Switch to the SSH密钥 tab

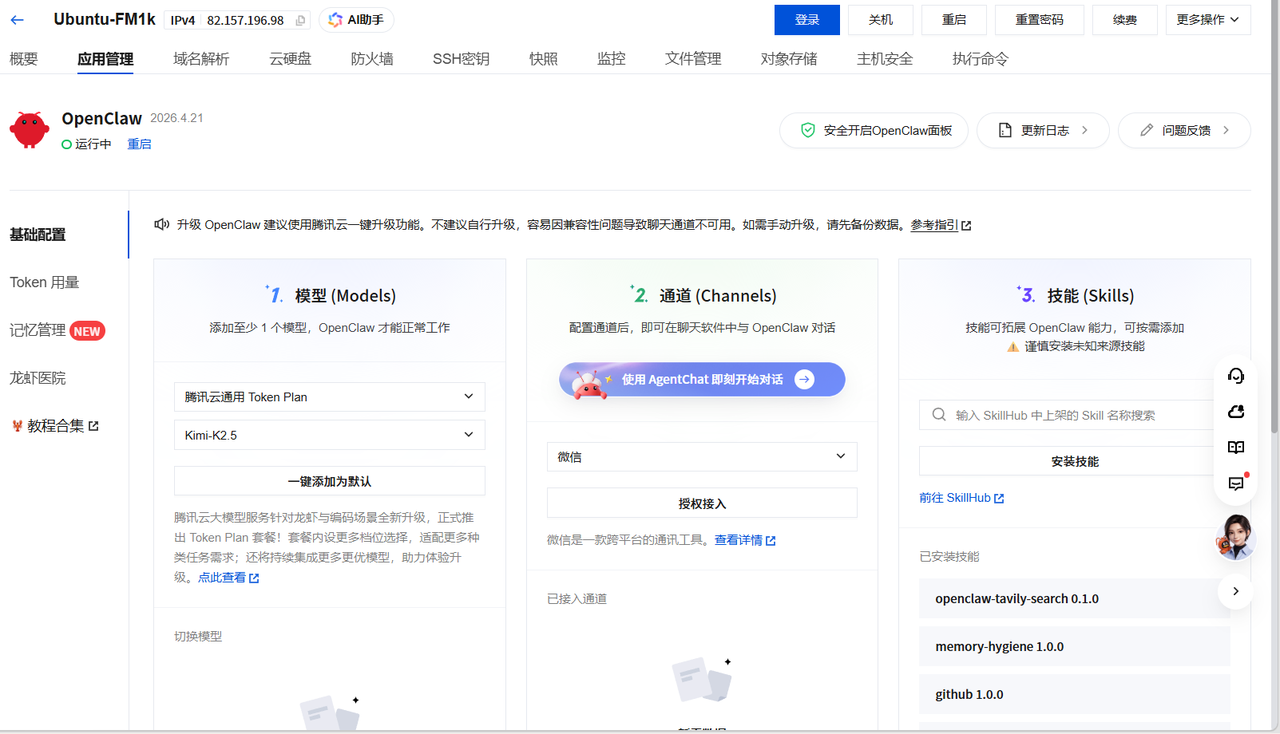(461, 59)
